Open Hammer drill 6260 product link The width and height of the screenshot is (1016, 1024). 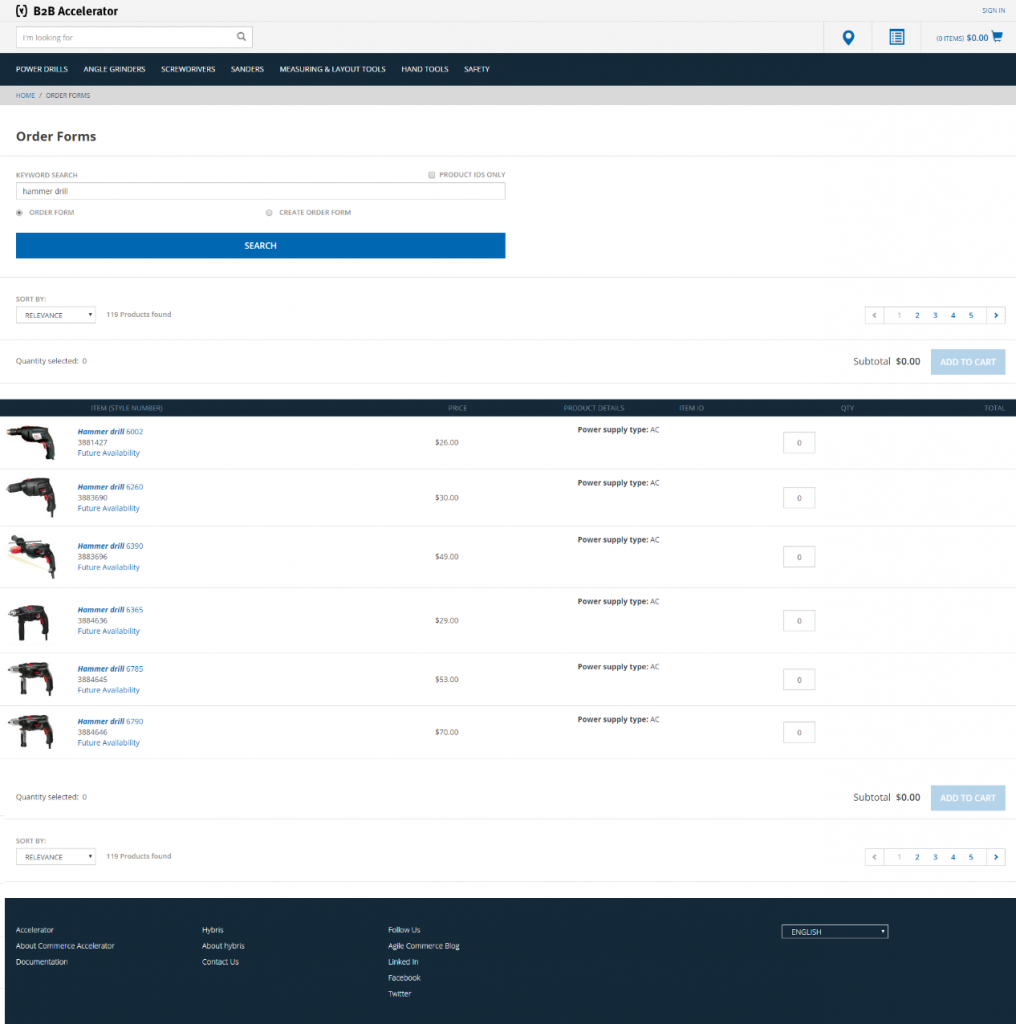click(110, 487)
